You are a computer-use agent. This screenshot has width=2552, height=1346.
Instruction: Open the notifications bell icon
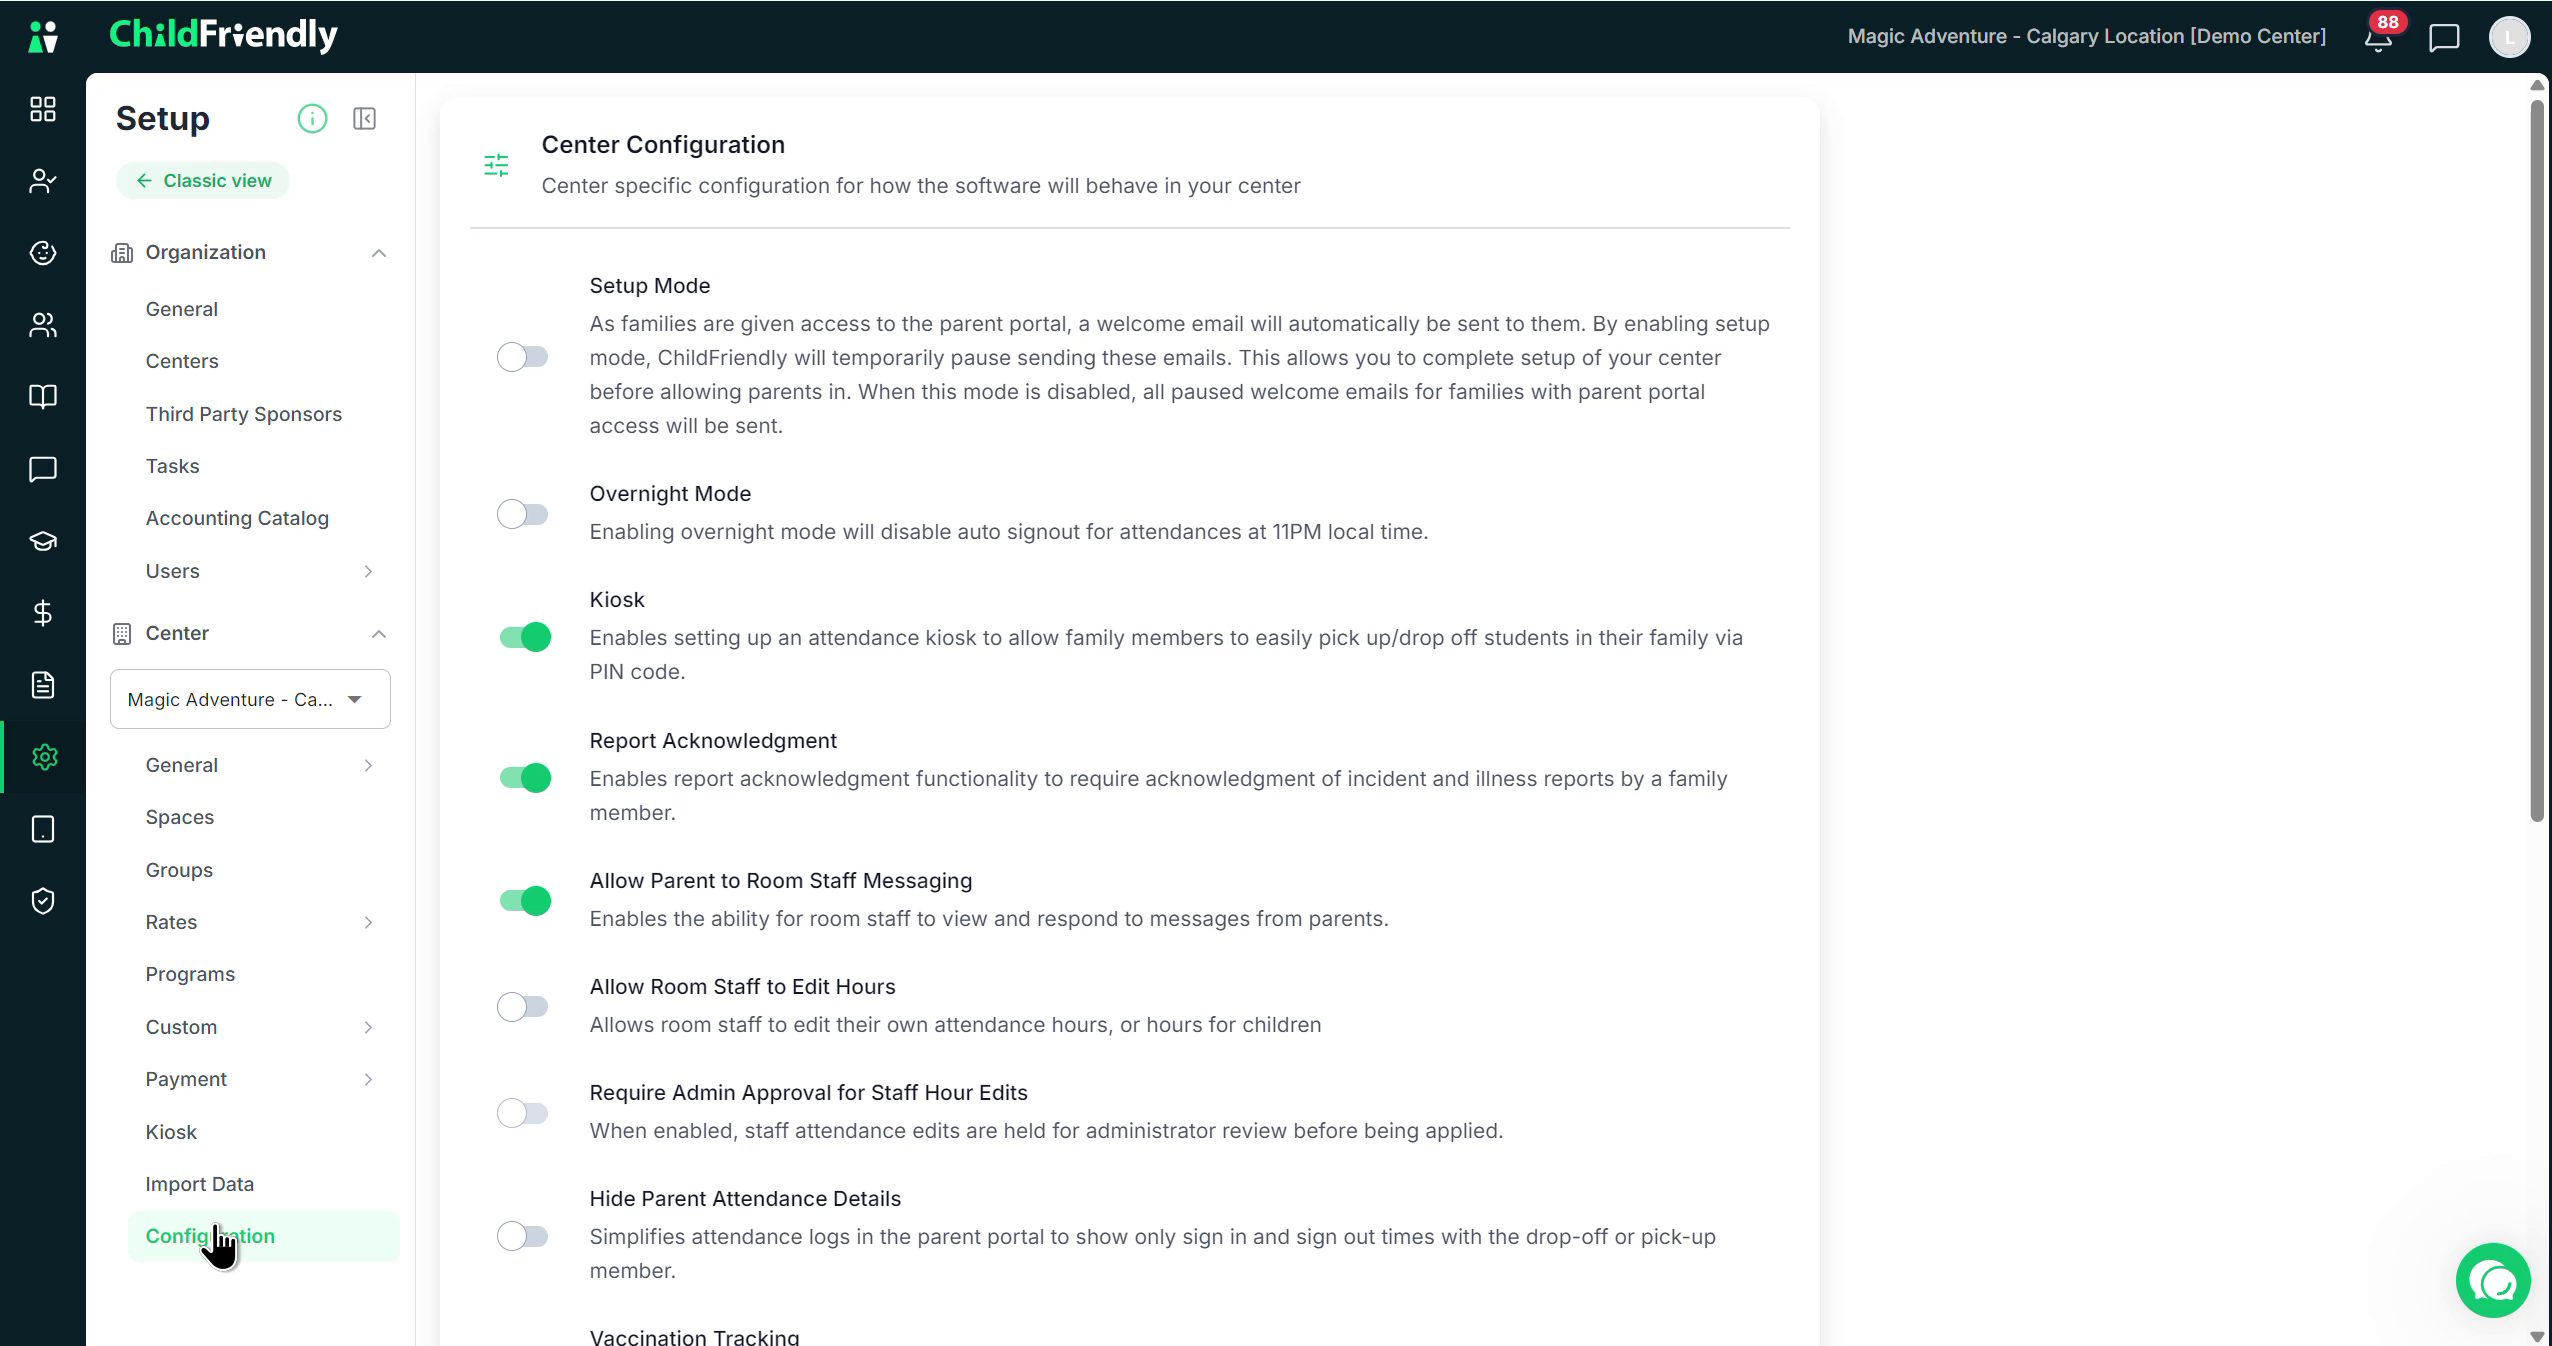click(x=2378, y=38)
